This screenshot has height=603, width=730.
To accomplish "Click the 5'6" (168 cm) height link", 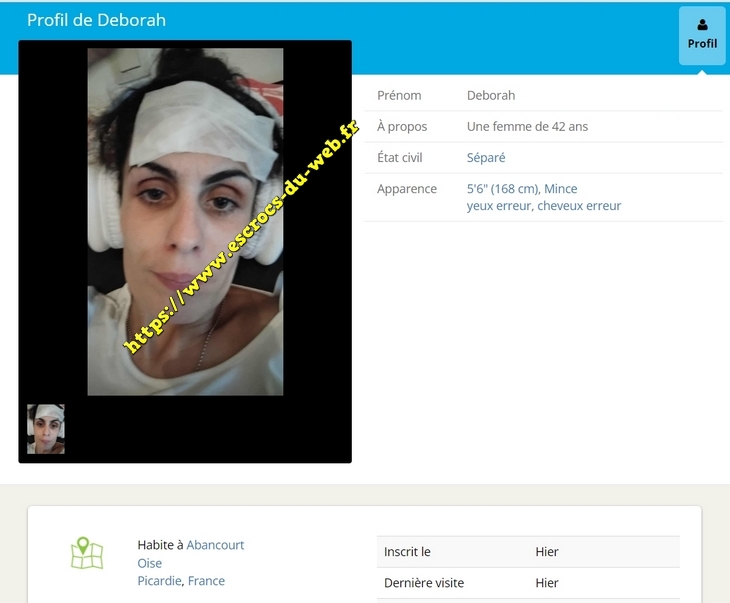I will [x=503, y=189].
